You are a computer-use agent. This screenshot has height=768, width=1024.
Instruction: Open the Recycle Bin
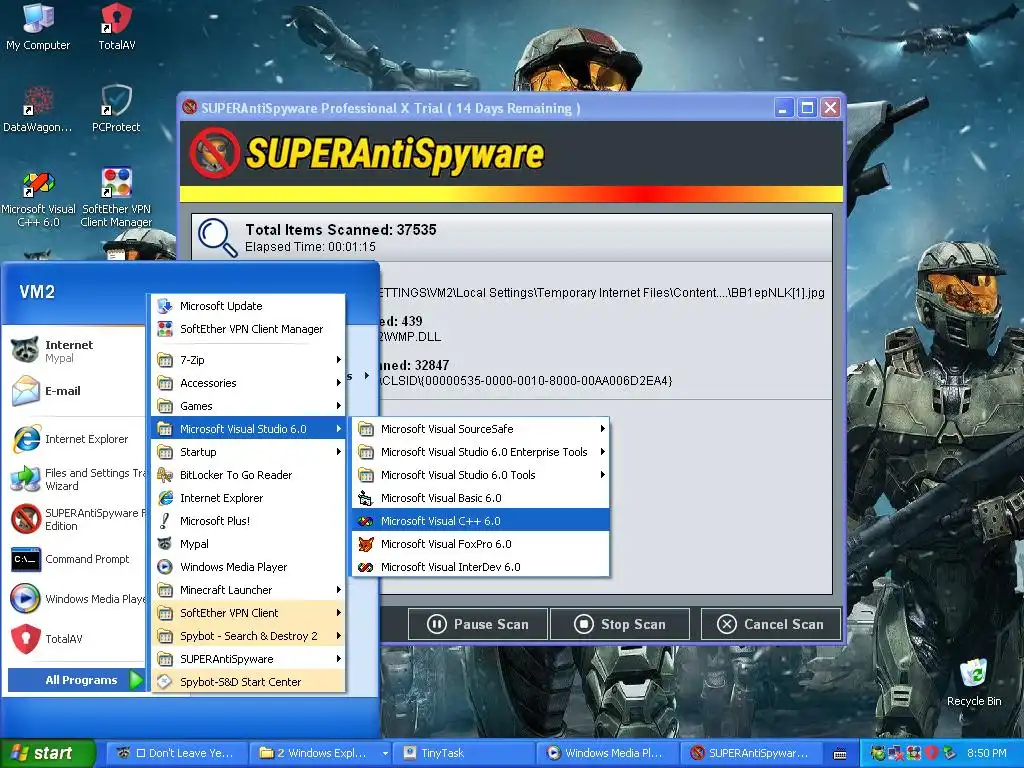click(x=974, y=682)
